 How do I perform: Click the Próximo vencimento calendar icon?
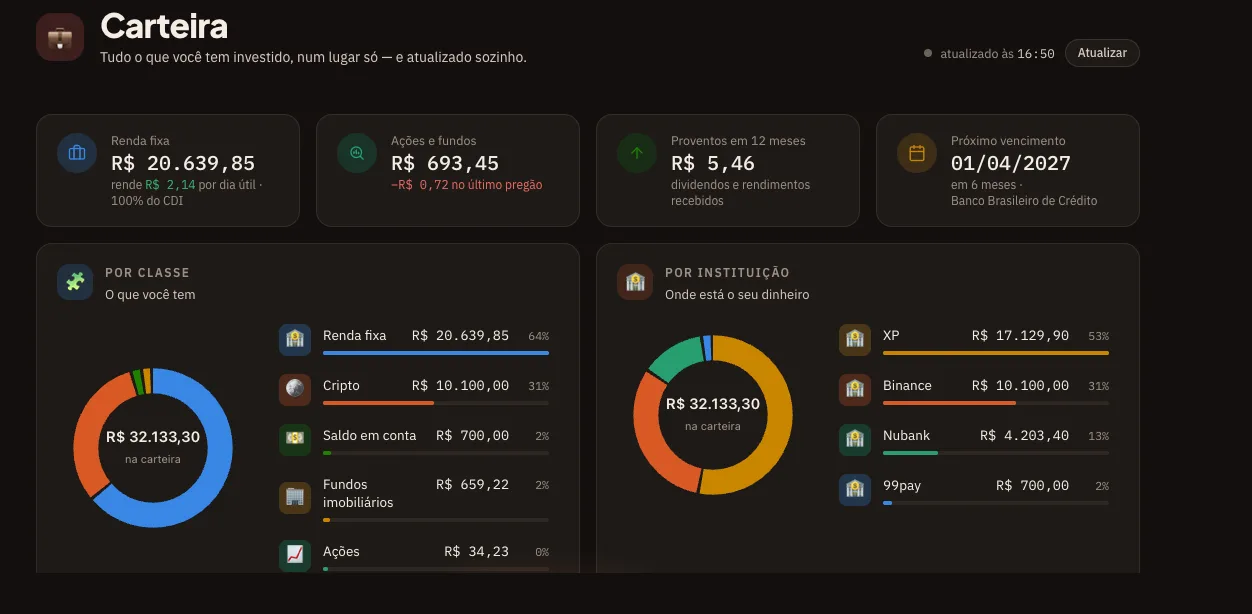[917, 153]
